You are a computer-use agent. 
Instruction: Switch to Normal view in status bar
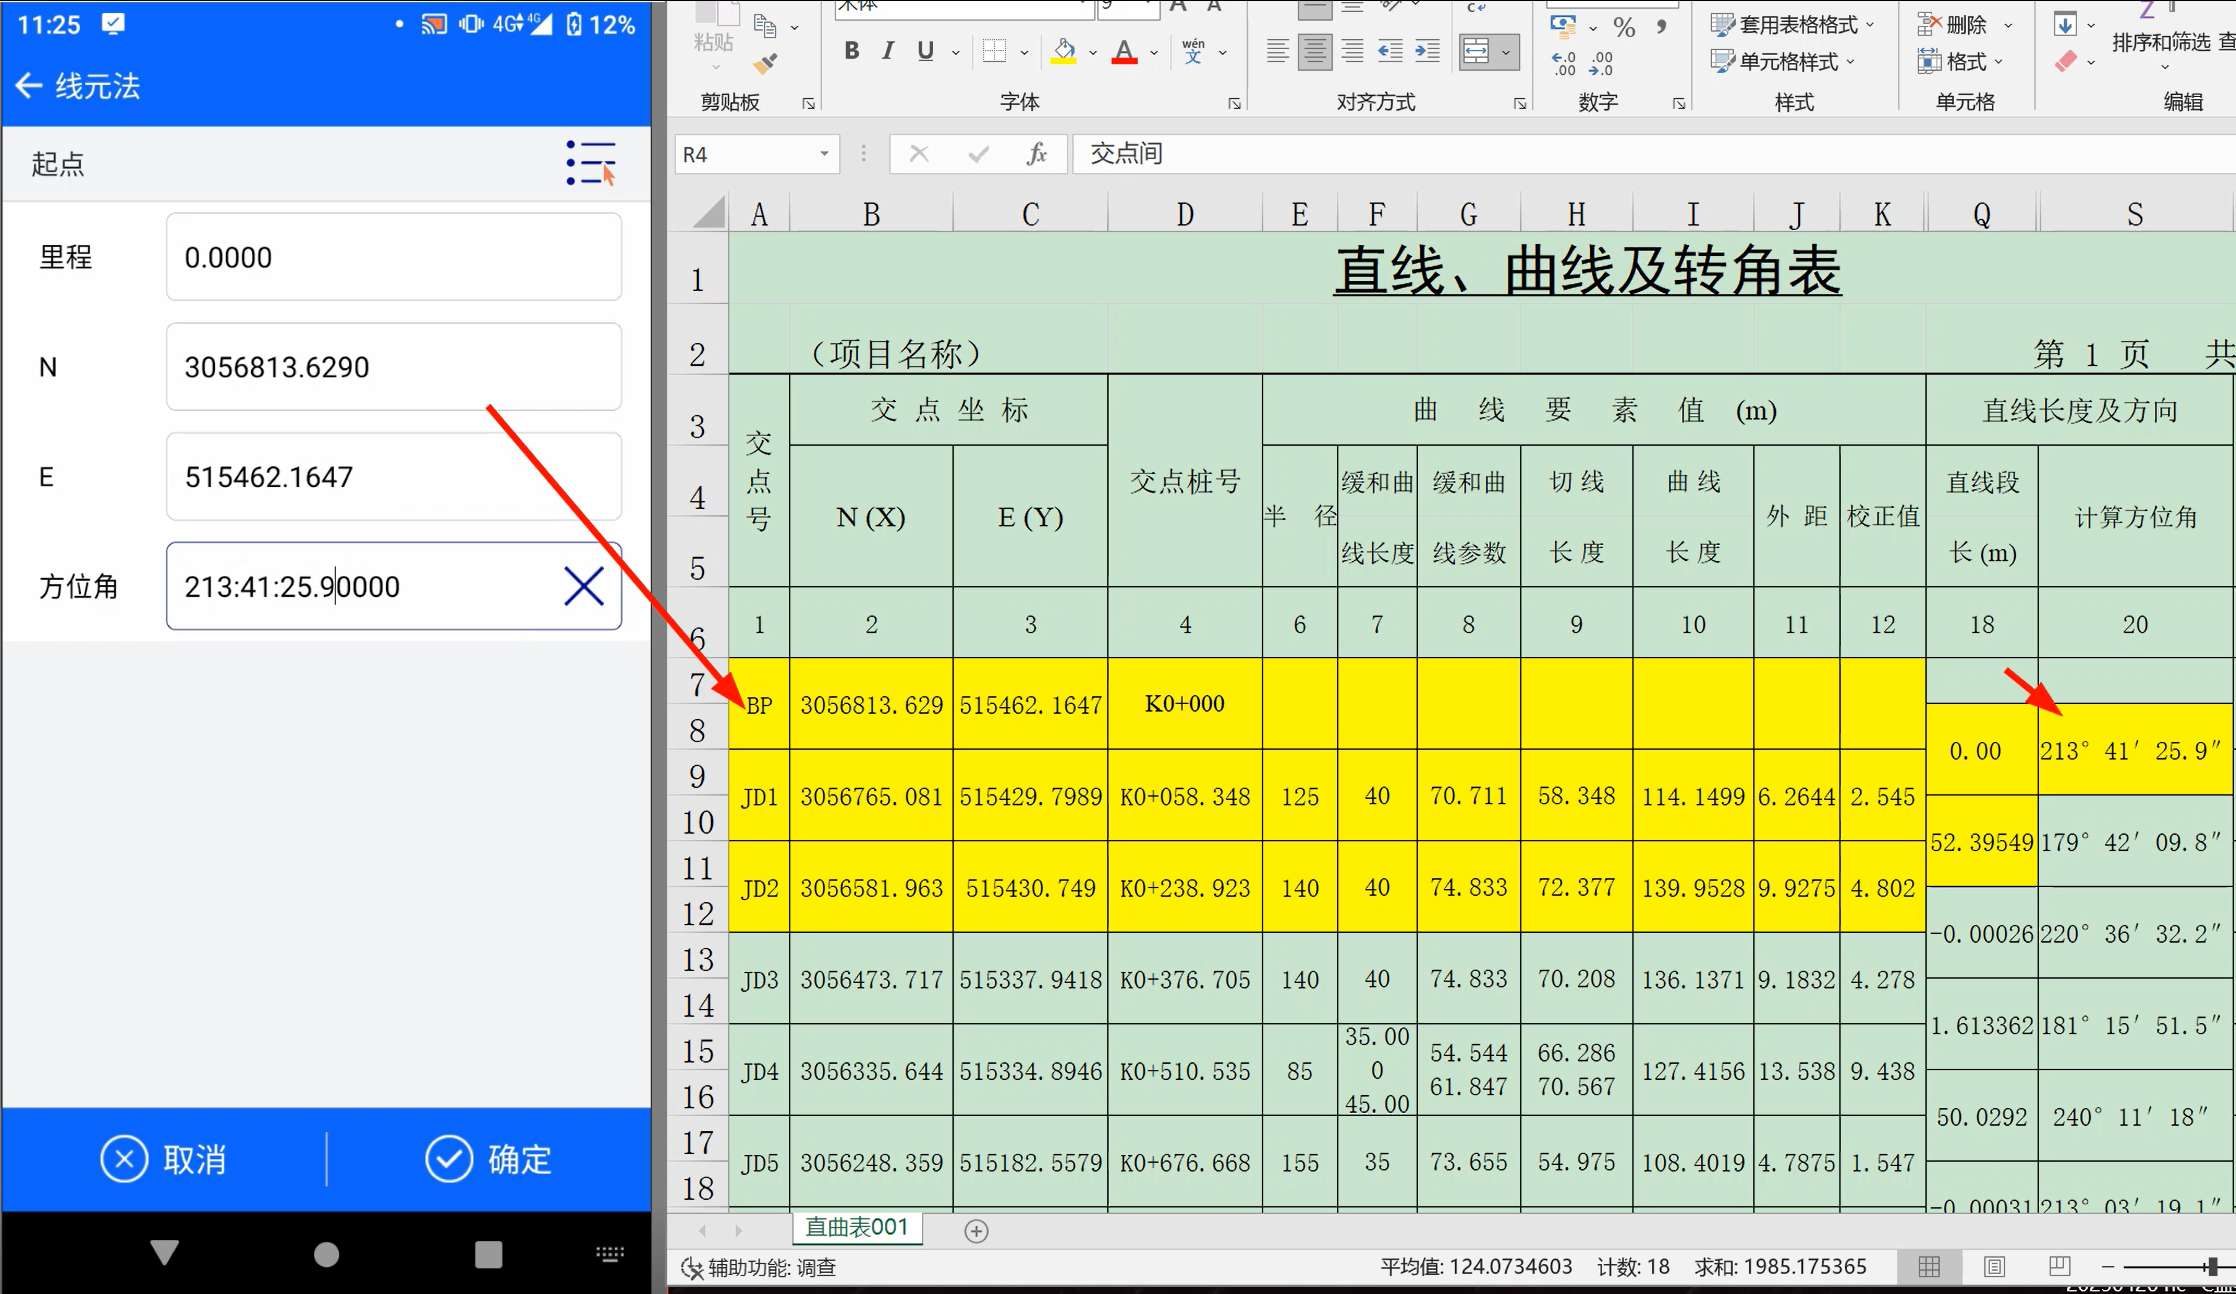[1930, 1267]
